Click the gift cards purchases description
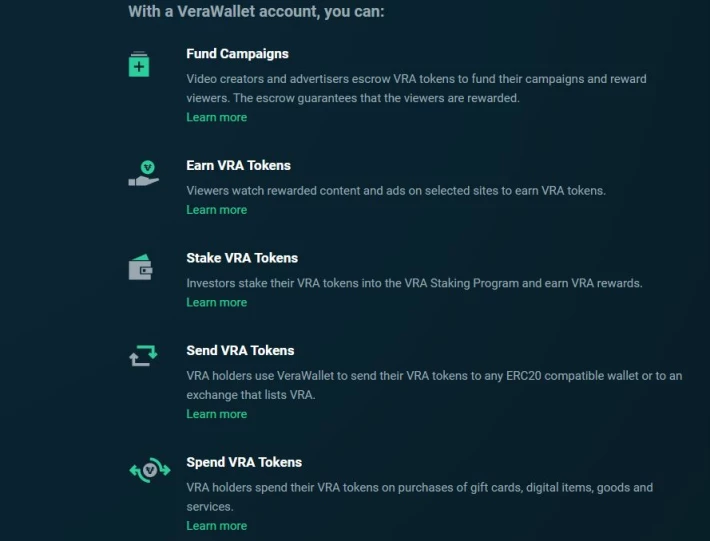 420,497
